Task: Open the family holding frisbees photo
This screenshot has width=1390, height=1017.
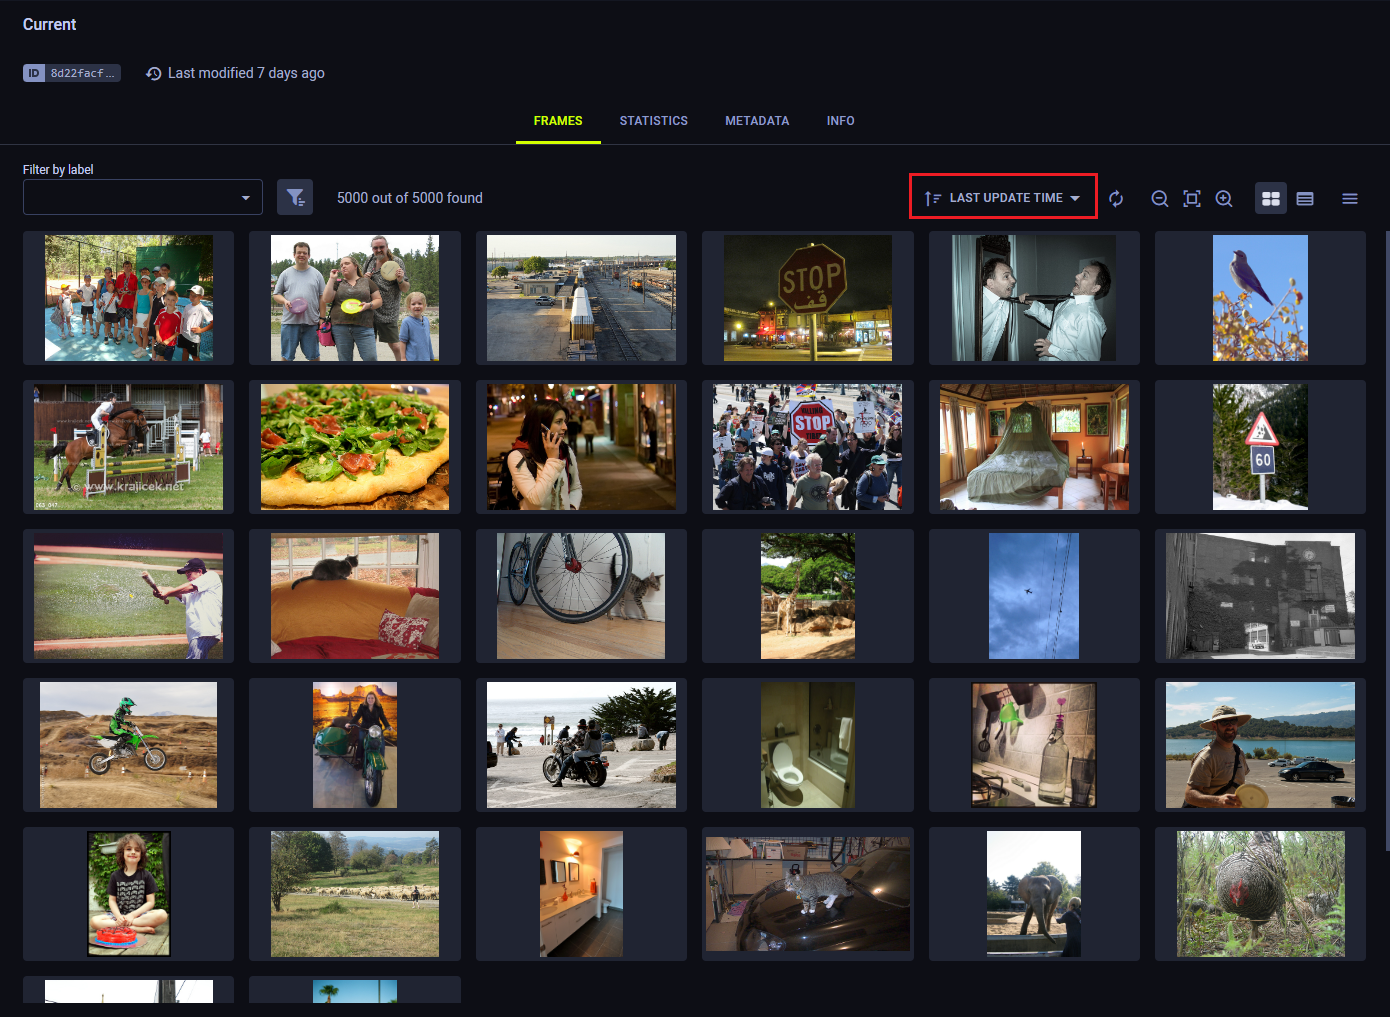Action: click(355, 298)
